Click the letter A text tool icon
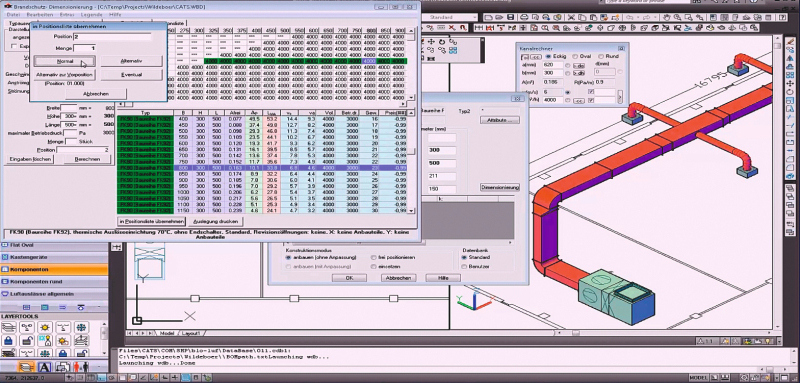 click(45, 367)
